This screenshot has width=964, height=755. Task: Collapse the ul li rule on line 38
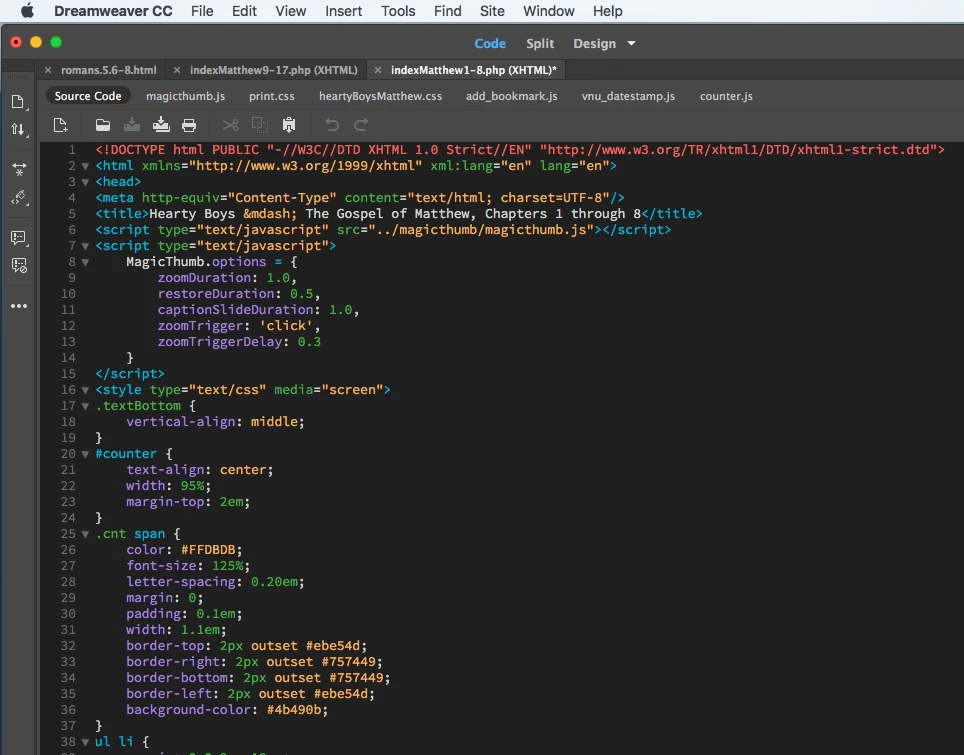point(85,742)
